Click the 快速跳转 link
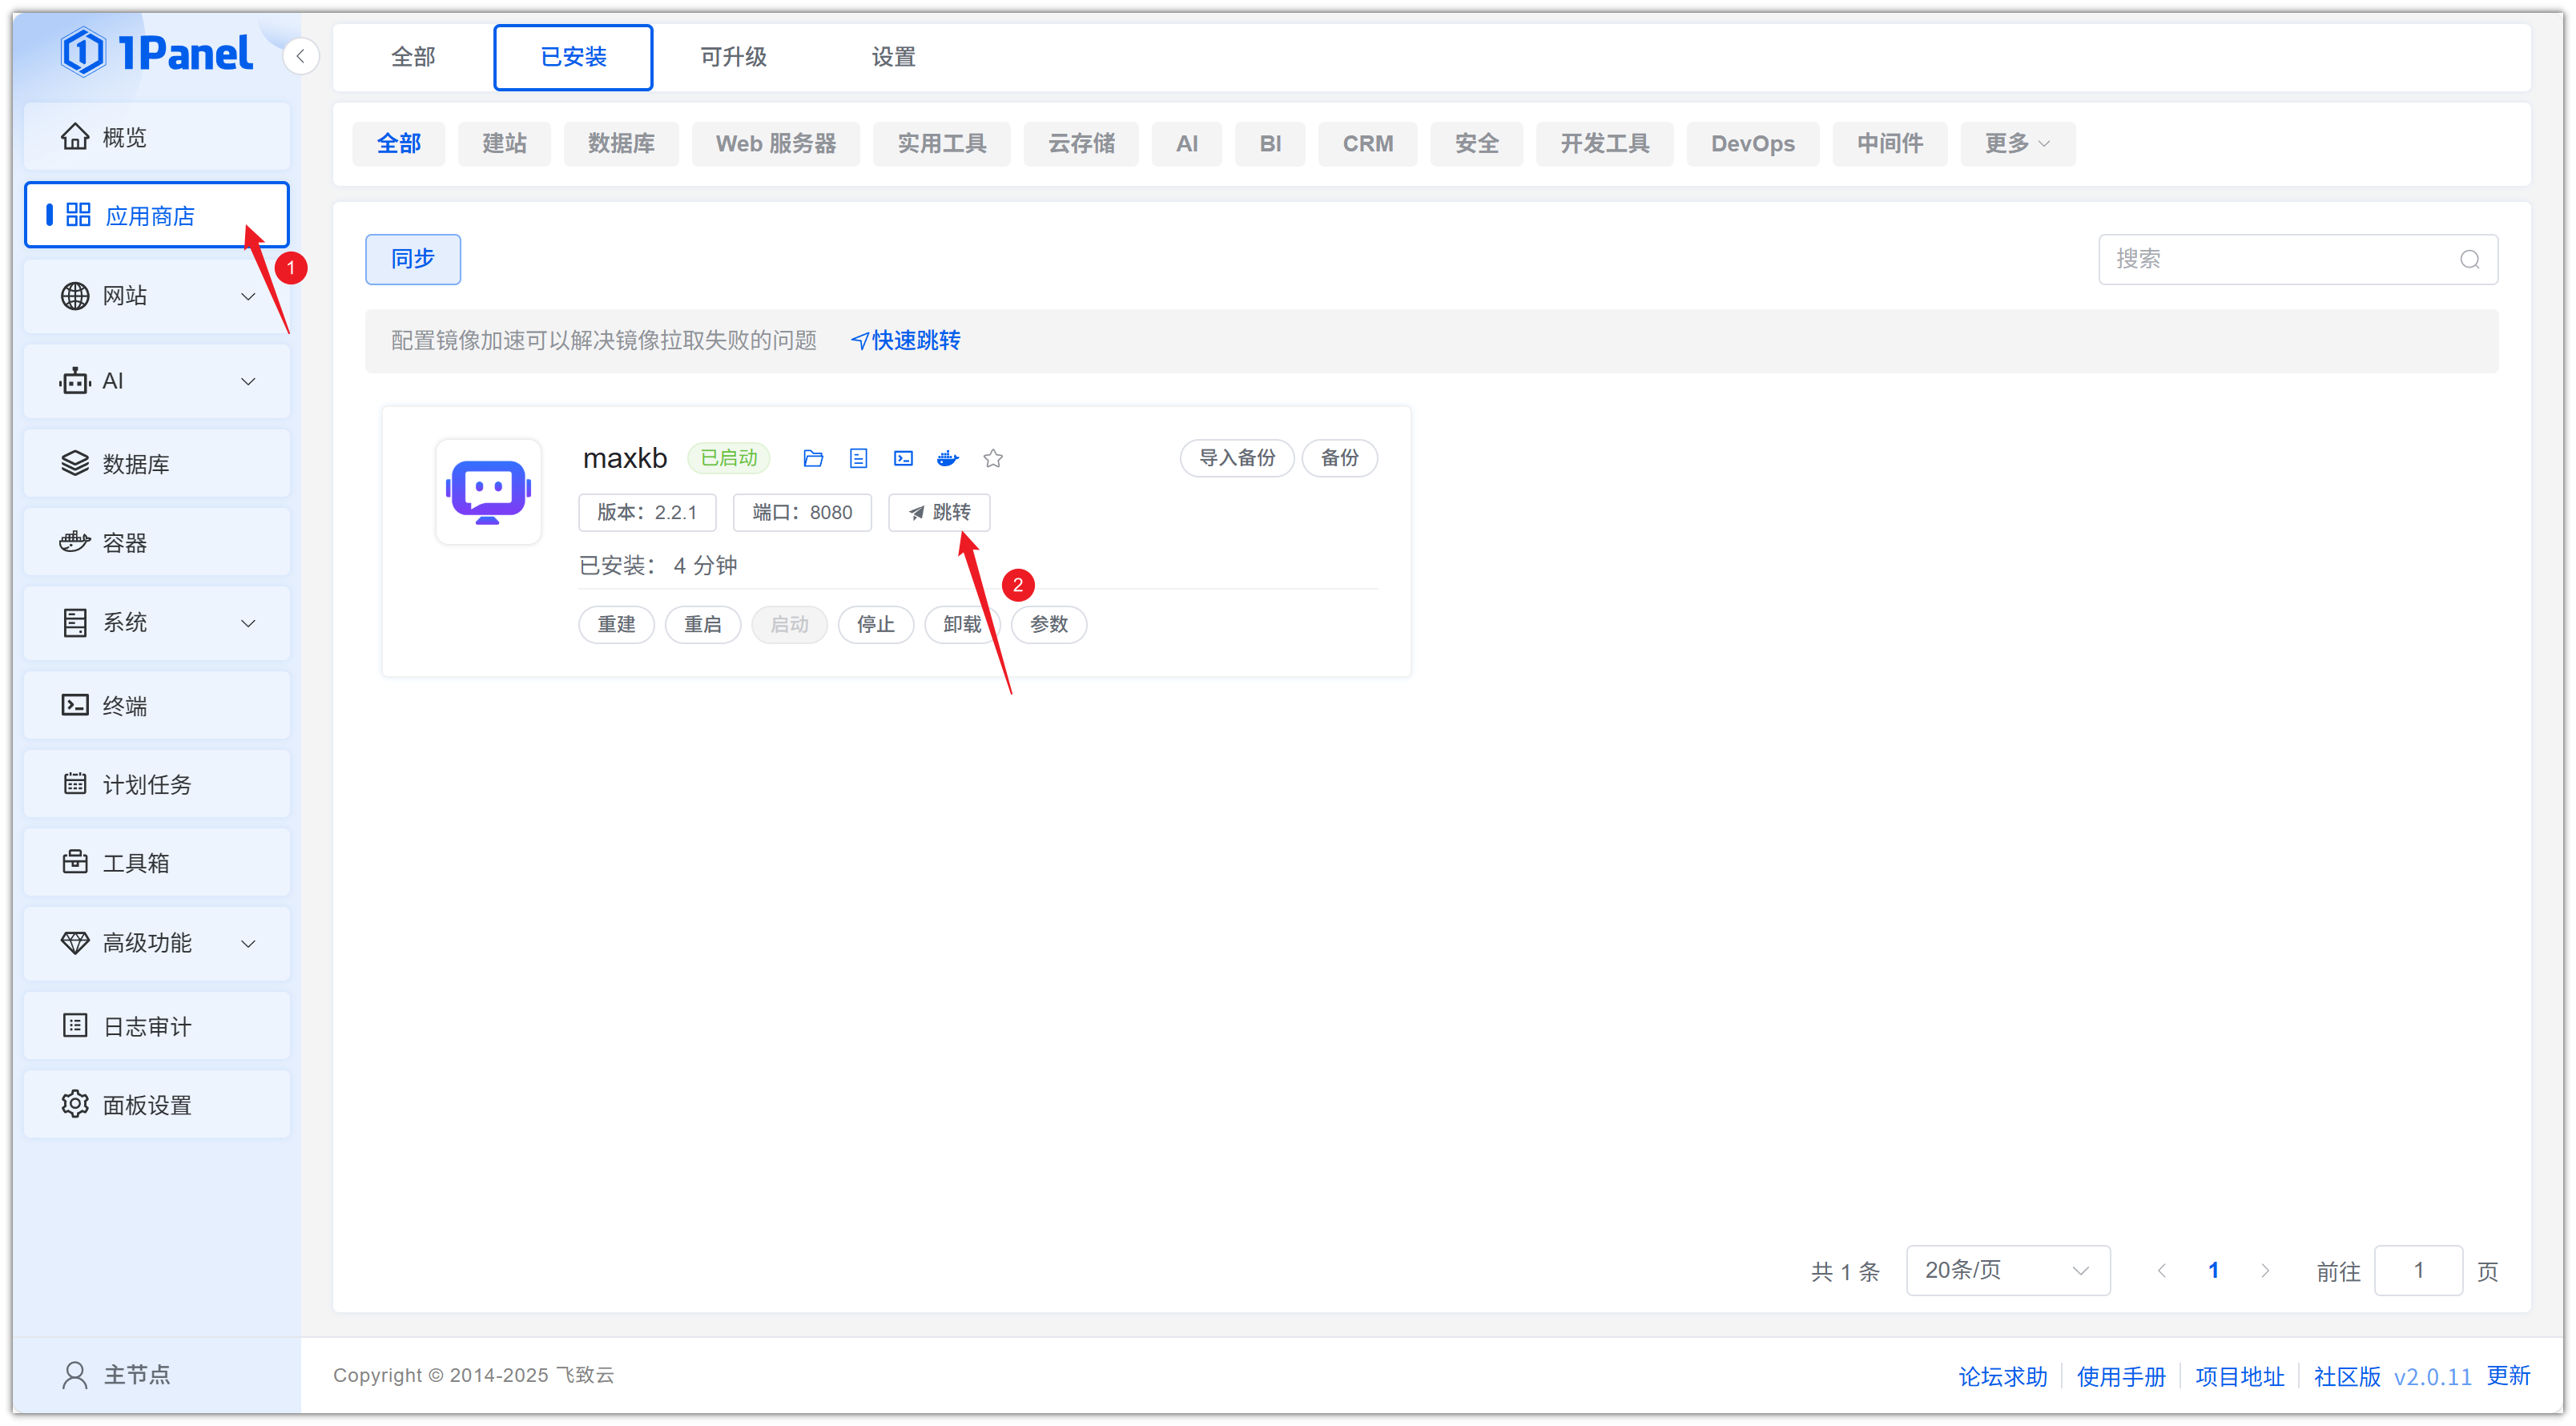Viewport: 2576px width, 1426px height. point(906,340)
